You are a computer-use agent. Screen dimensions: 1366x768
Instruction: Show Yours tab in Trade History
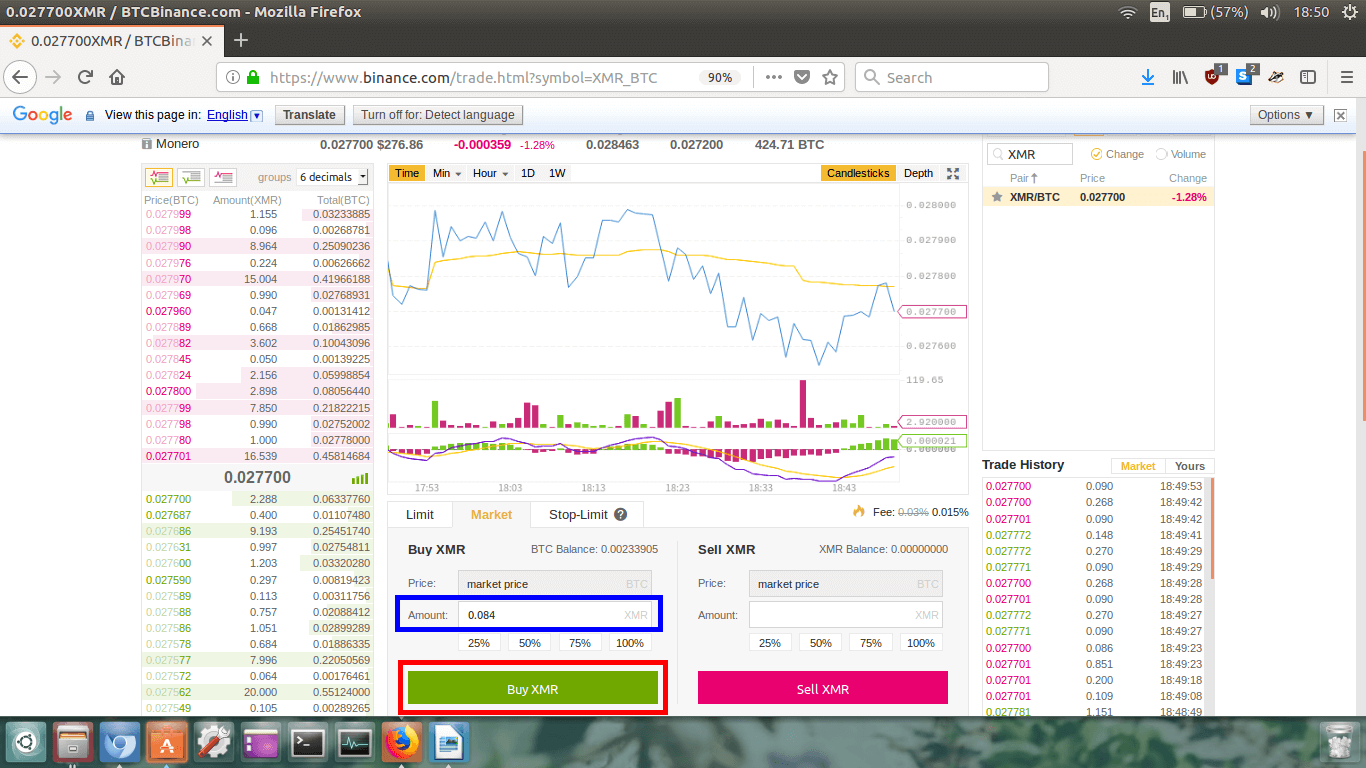(1190, 466)
